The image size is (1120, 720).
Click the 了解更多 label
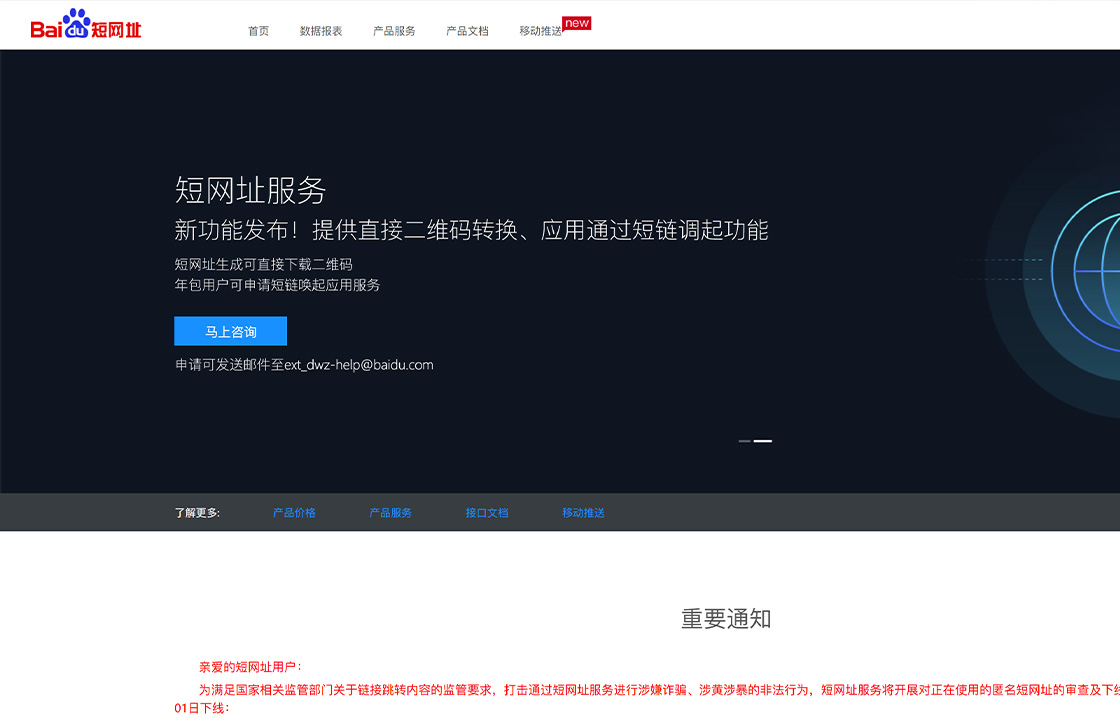(197, 512)
